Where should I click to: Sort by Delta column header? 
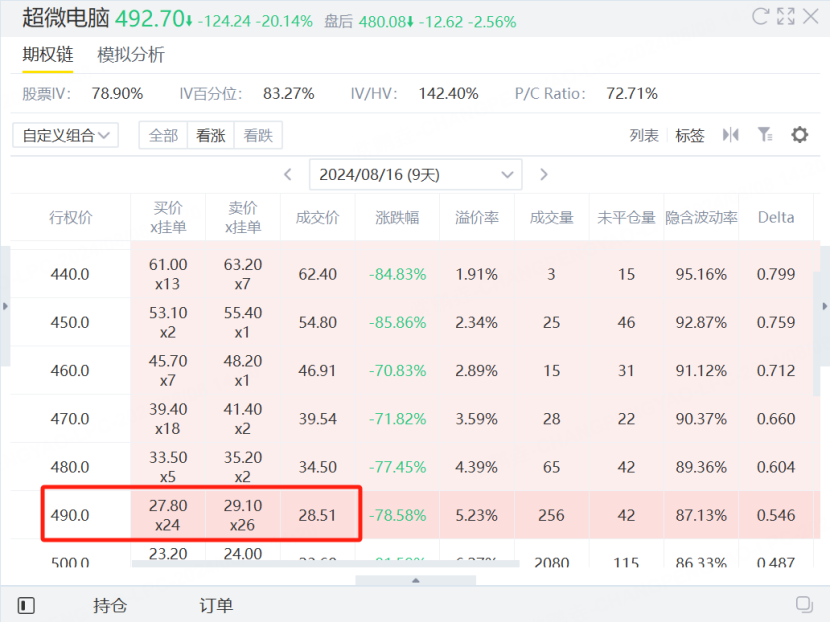click(x=776, y=218)
